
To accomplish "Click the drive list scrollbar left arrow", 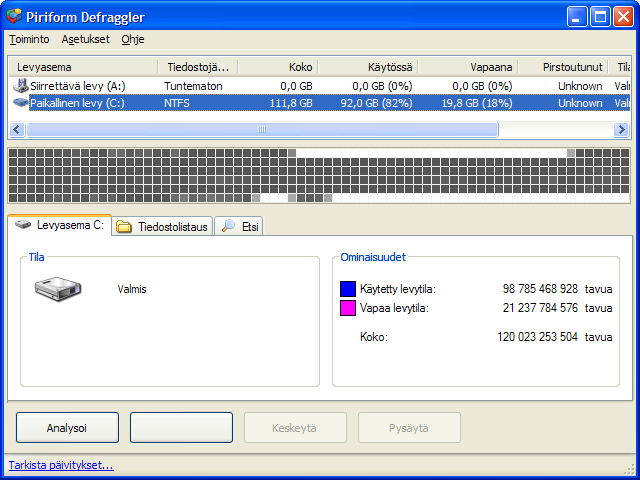I will pyautogui.click(x=16, y=129).
